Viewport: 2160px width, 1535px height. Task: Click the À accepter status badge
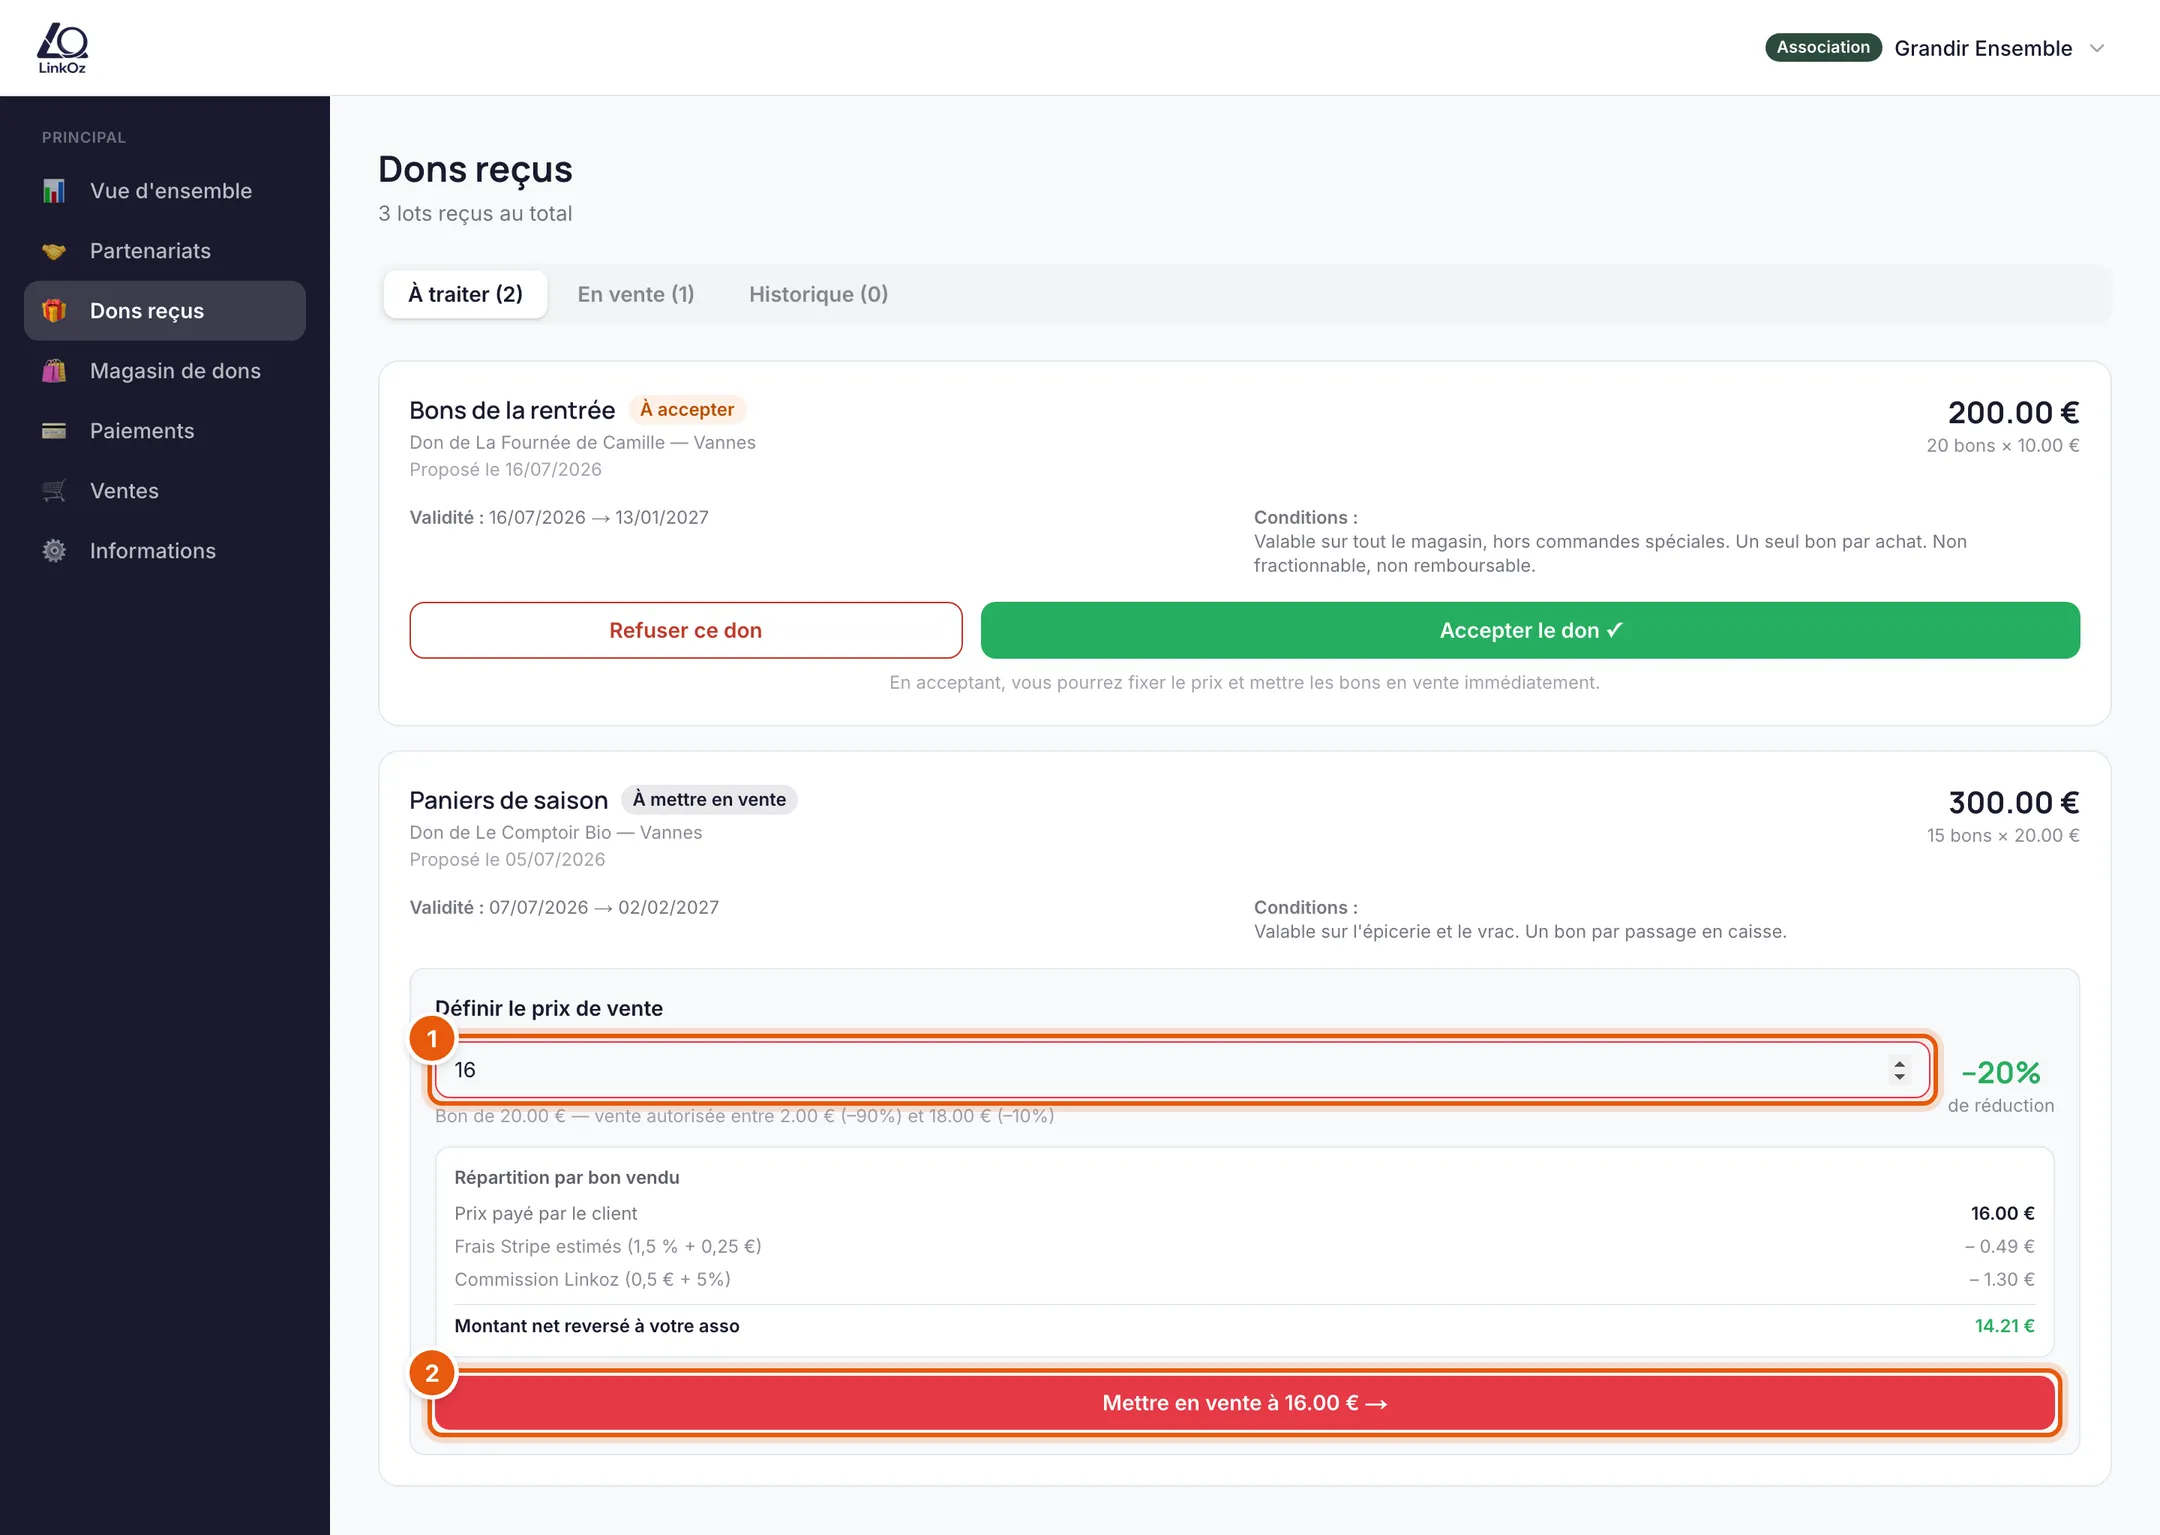(x=687, y=409)
